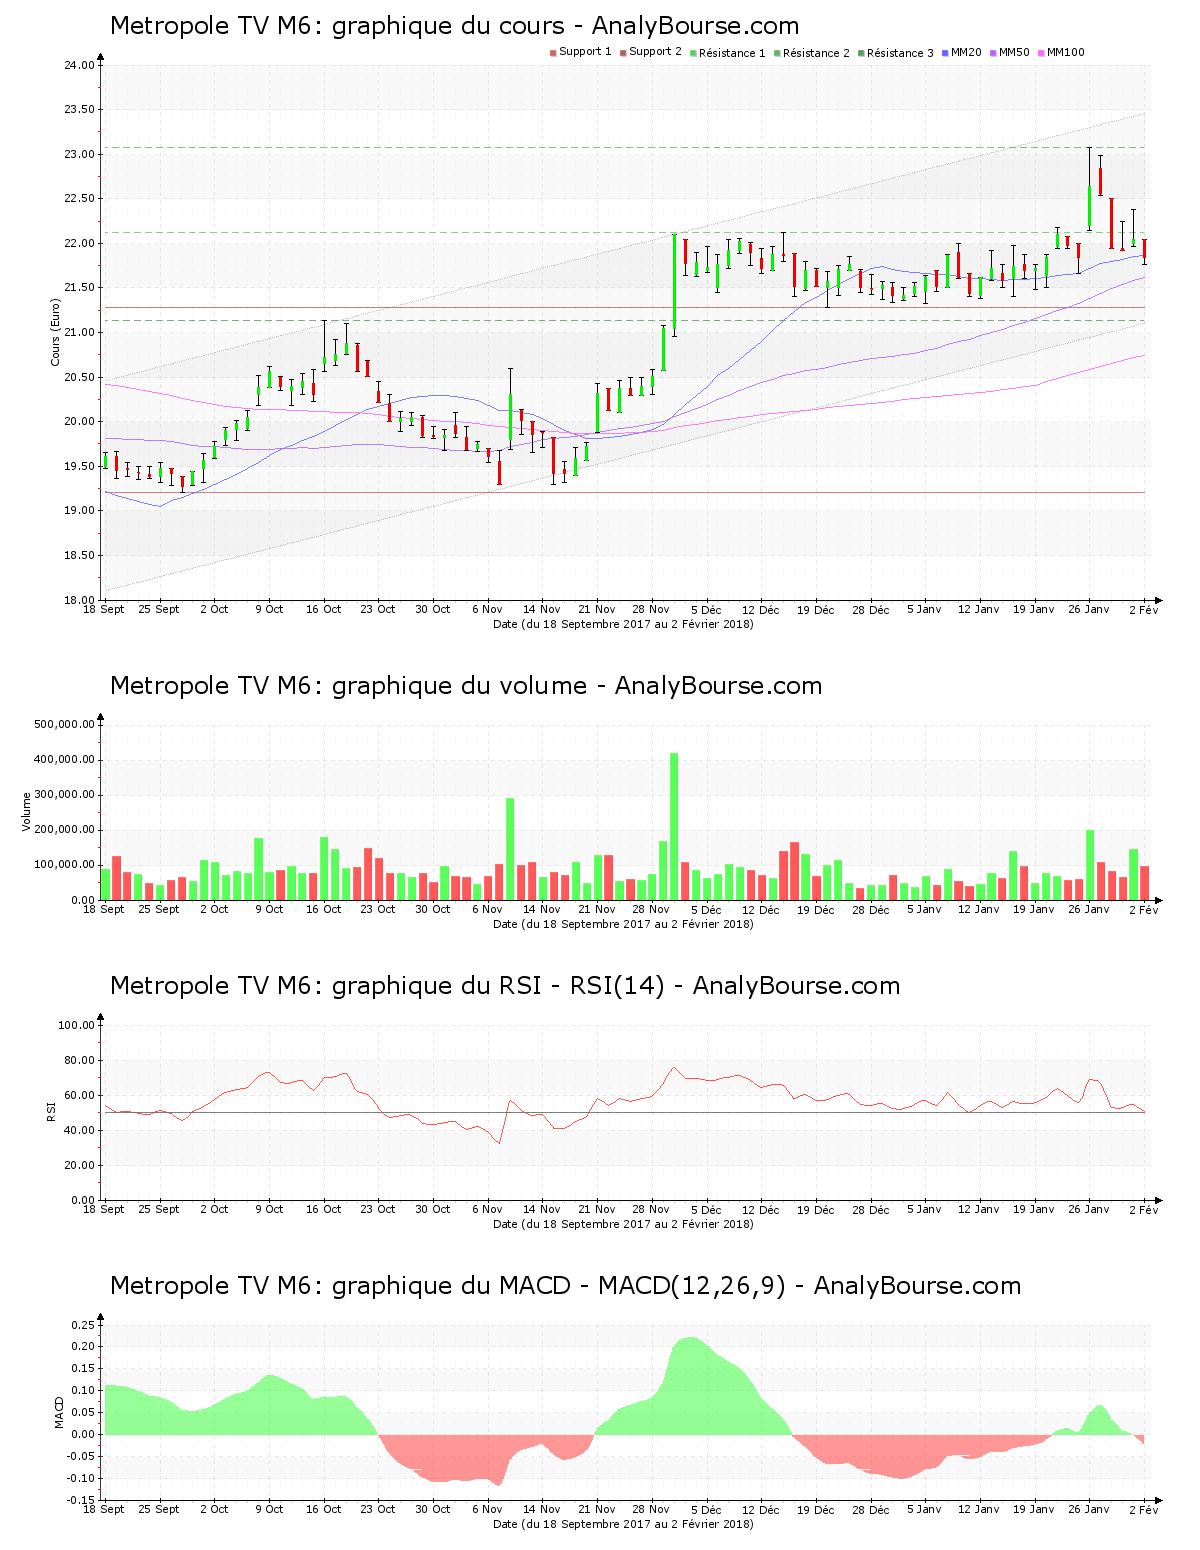1200x1550 pixels.
Task: Click the Résistance 1 legend green square
Action: [x=693, y=53]
